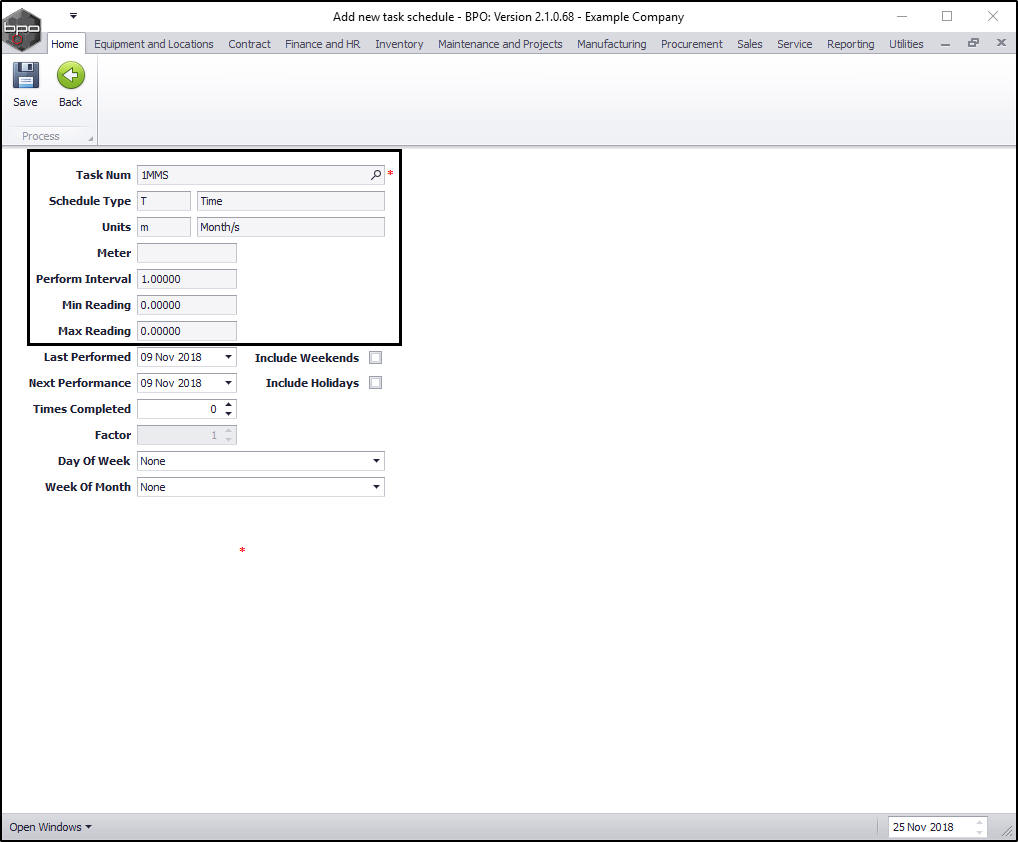The height and width of the screenshot is (842, 1018).
Task: Switch to the Inventory tab
Action: 399,43
